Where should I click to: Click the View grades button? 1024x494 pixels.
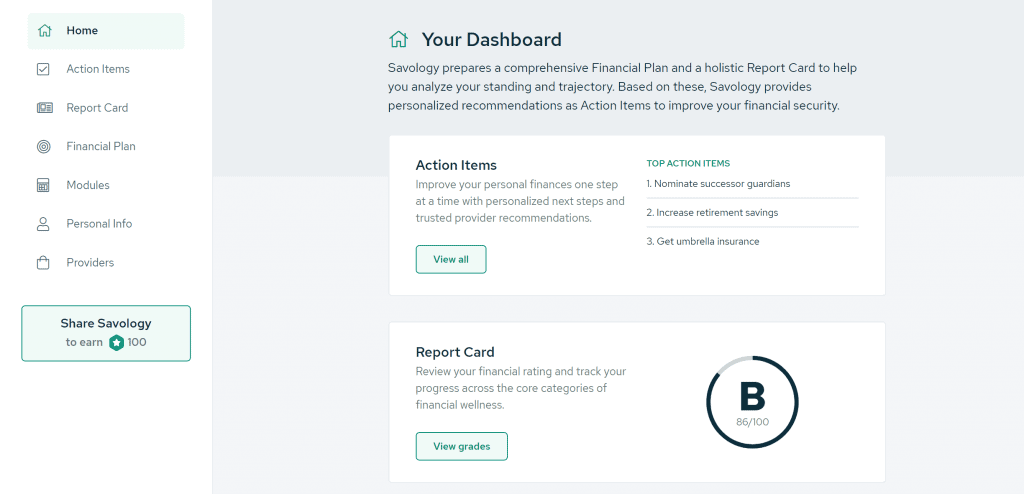point(462,446)
